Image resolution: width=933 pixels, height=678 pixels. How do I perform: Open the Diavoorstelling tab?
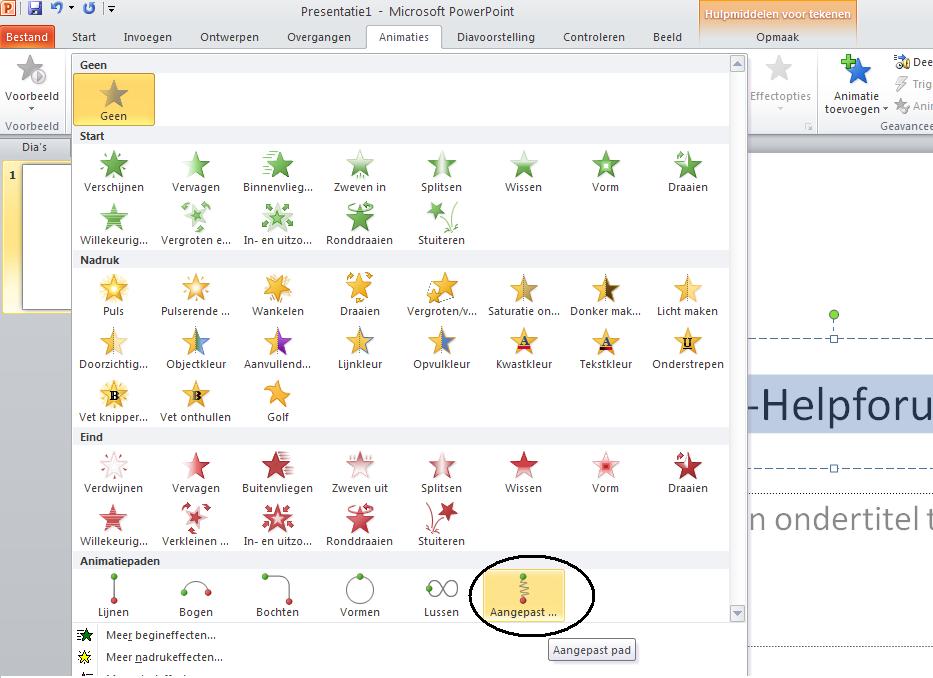(496, 37)
